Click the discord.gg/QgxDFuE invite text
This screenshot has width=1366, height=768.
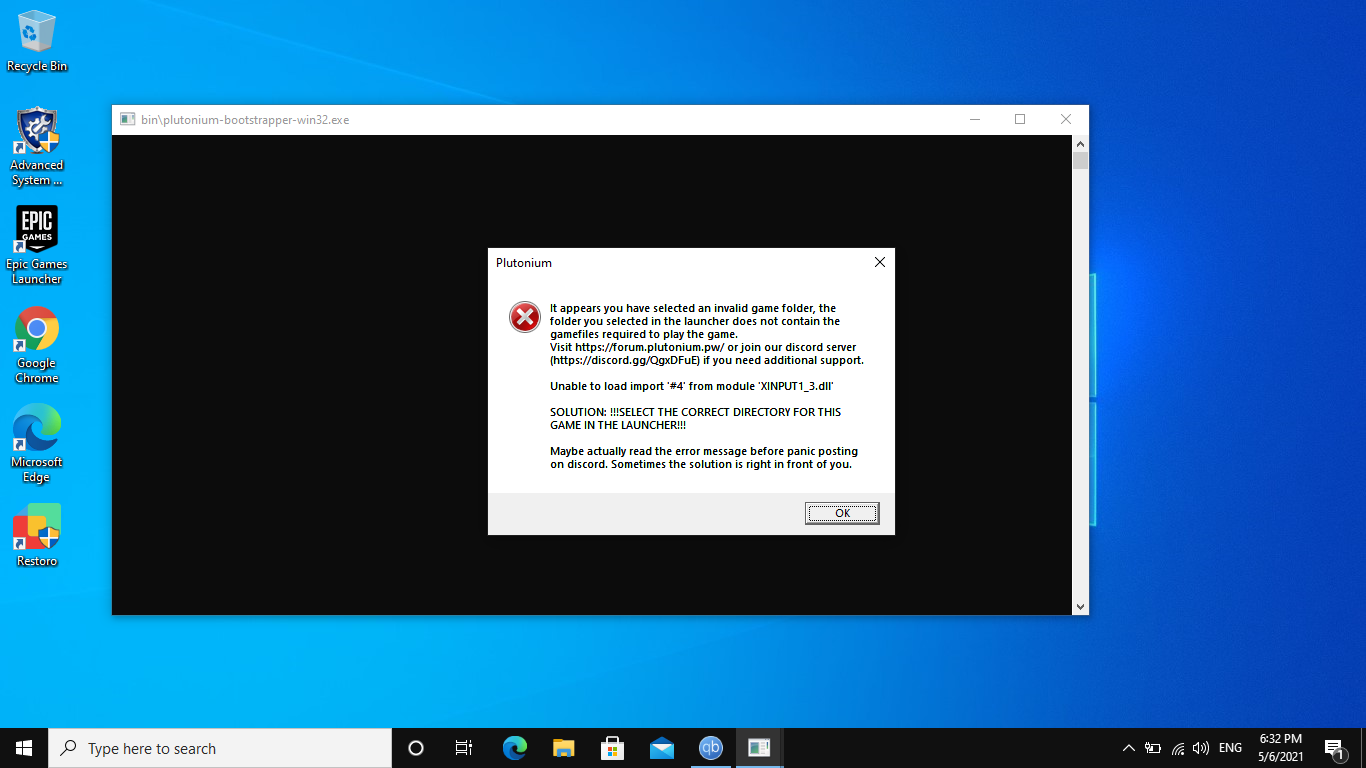pyautogui.click(x=625, y=360)
